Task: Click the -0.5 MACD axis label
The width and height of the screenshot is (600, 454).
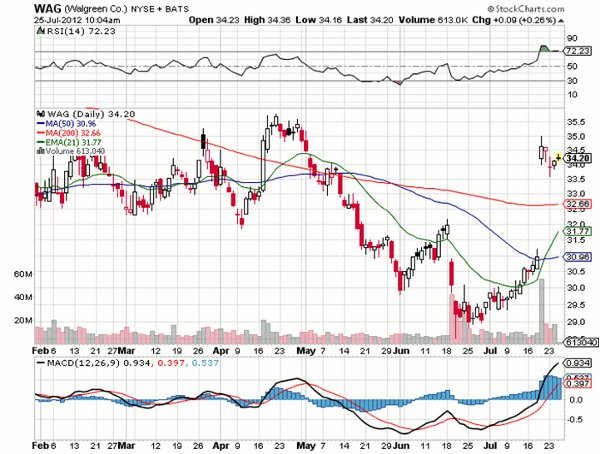Action: [x=575, y=420]
